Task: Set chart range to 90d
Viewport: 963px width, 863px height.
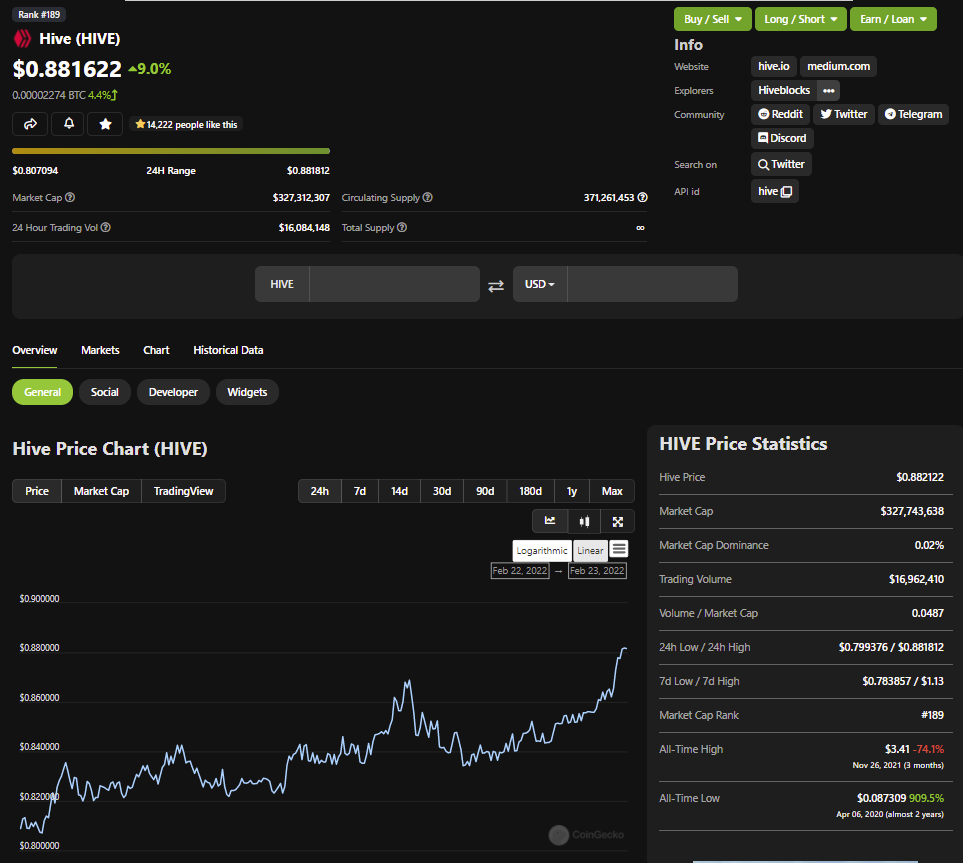Action: coord(485,491)
